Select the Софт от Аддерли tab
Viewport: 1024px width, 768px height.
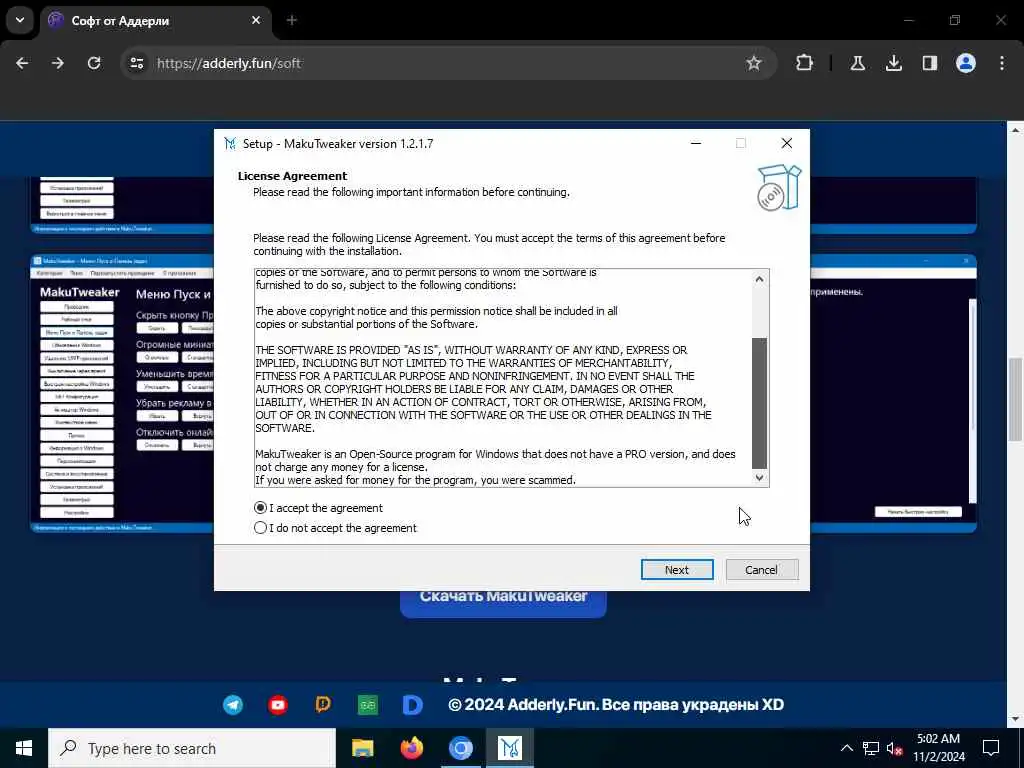pos(157,21)
